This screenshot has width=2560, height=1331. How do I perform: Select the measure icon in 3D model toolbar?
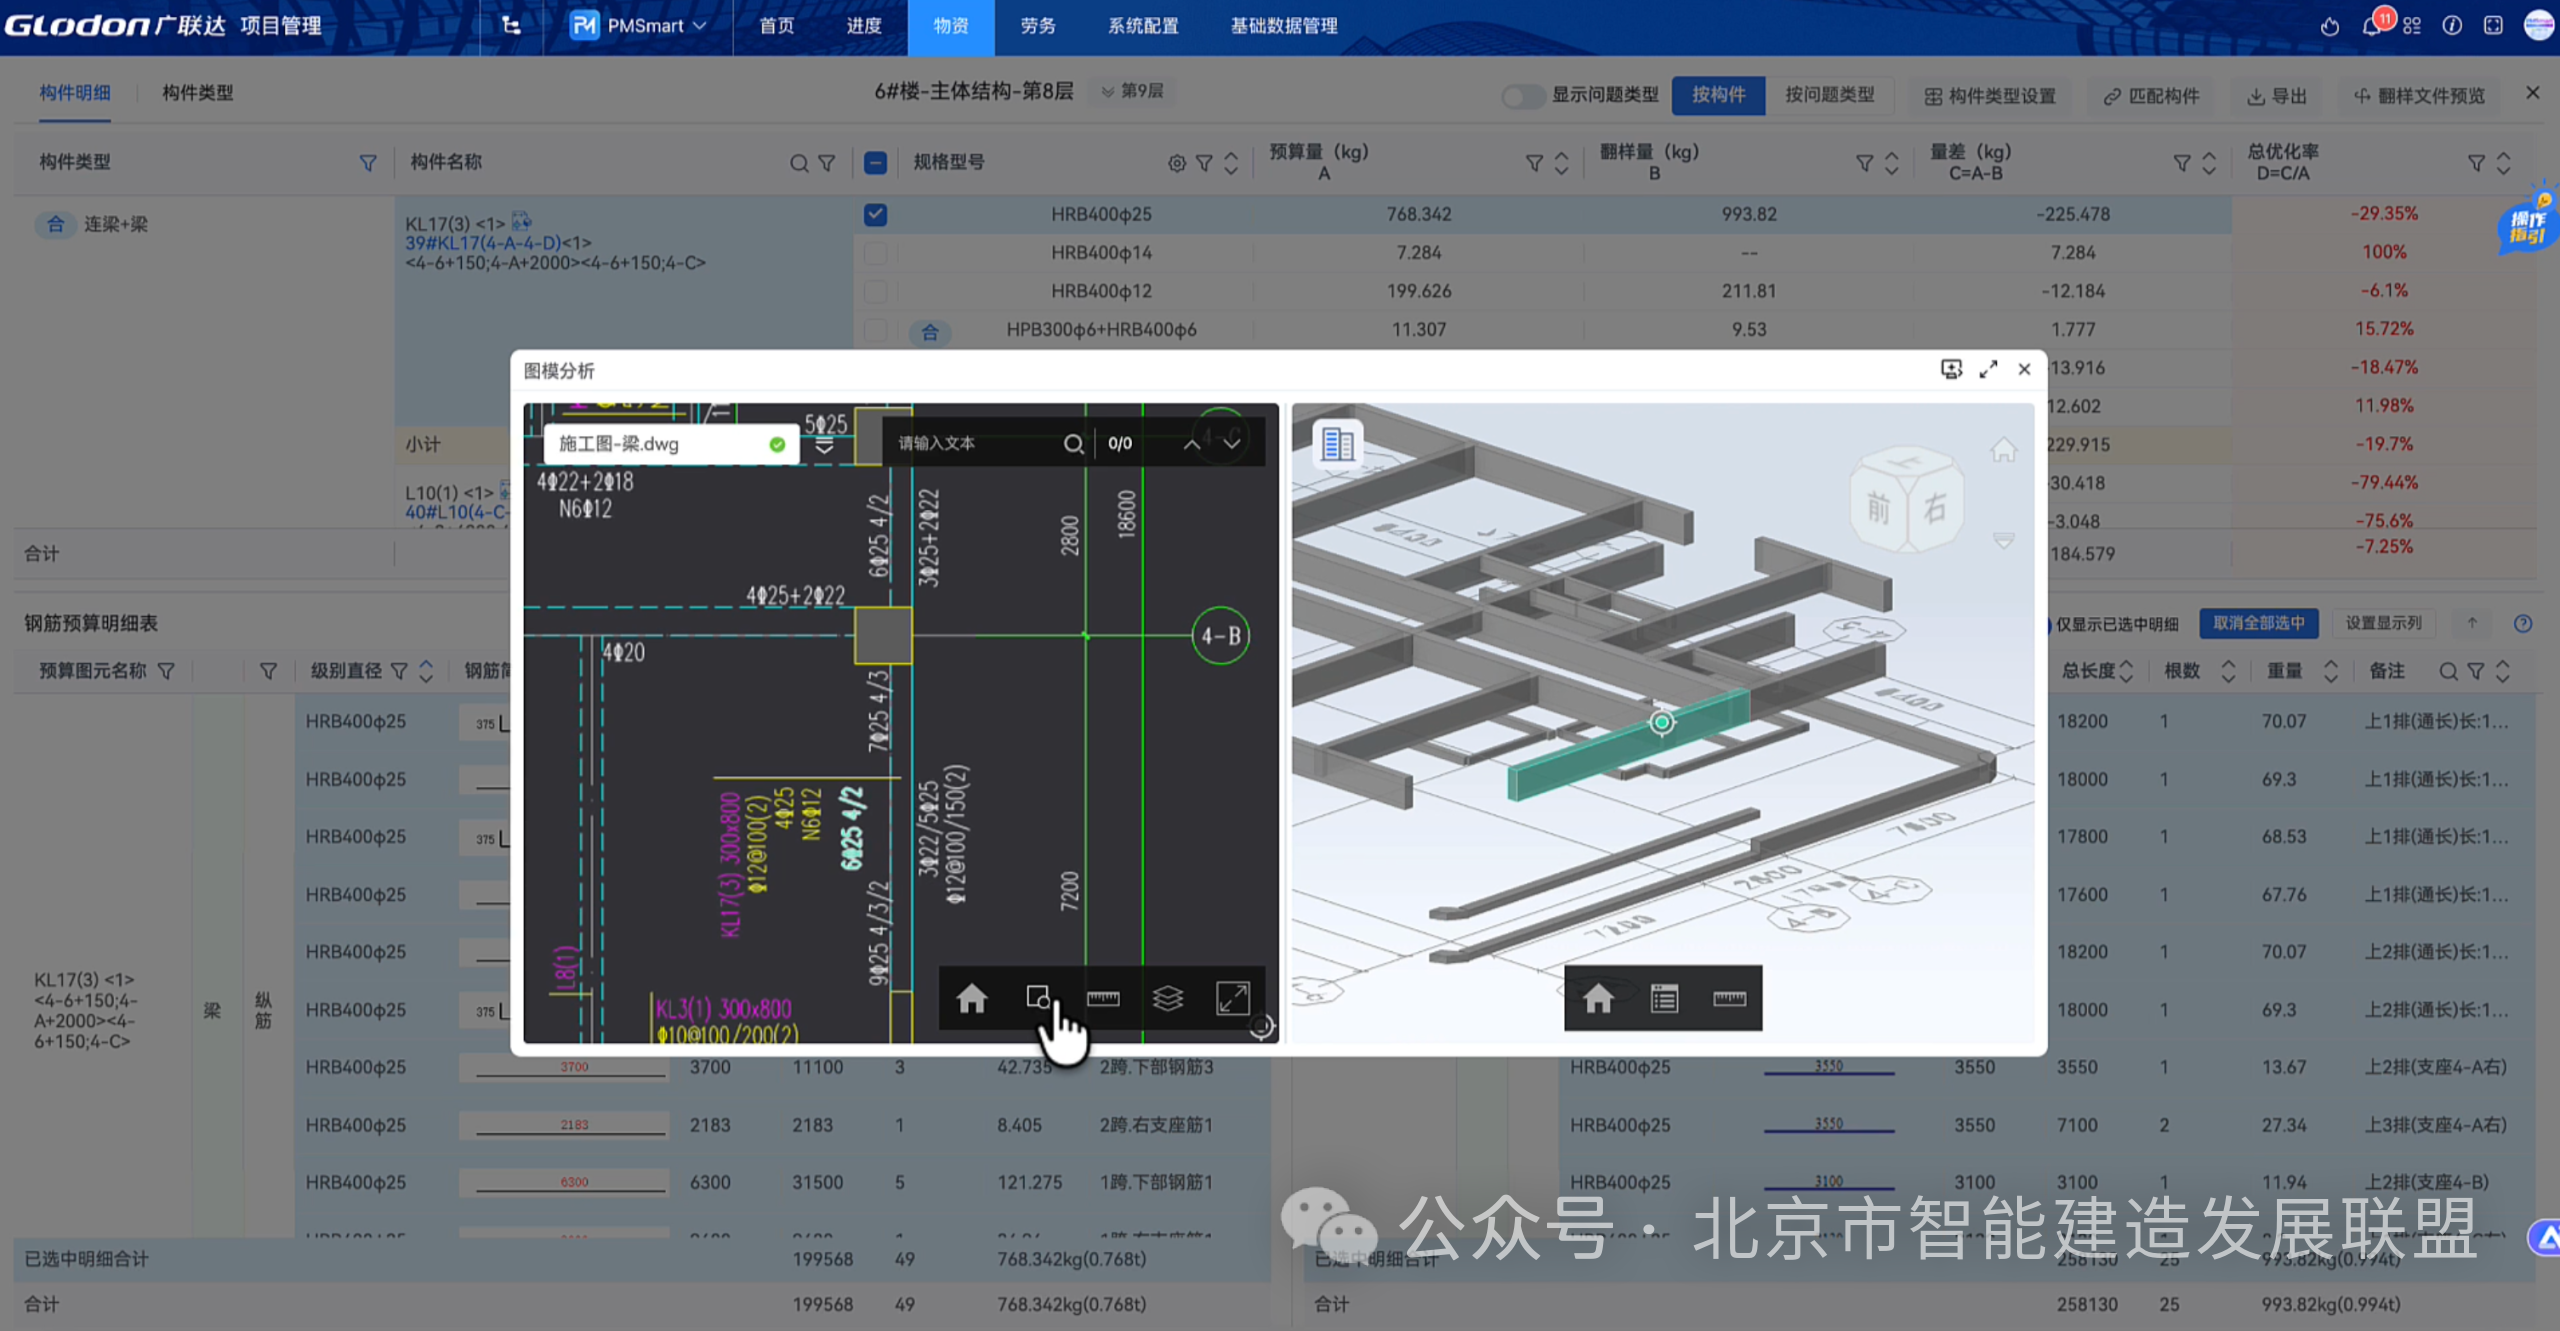pos(1729,998)
